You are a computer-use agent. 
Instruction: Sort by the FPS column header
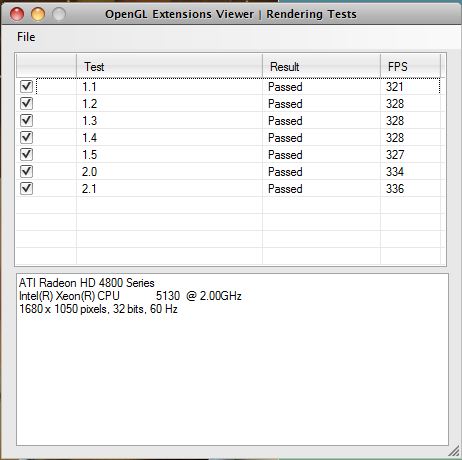[410, 66]
